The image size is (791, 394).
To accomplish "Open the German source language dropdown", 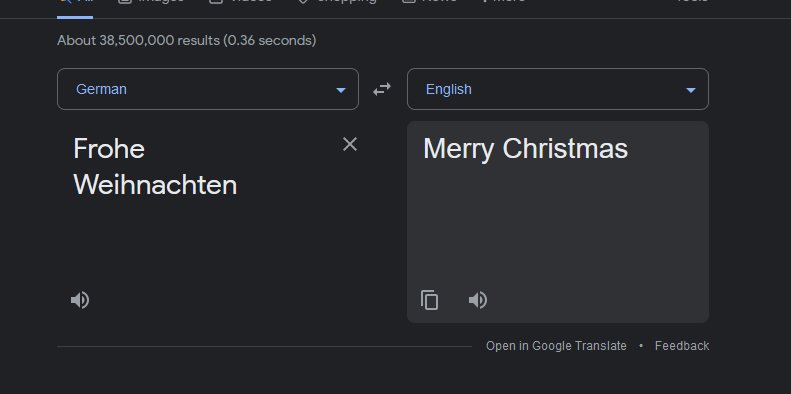I will pos(208,89).
